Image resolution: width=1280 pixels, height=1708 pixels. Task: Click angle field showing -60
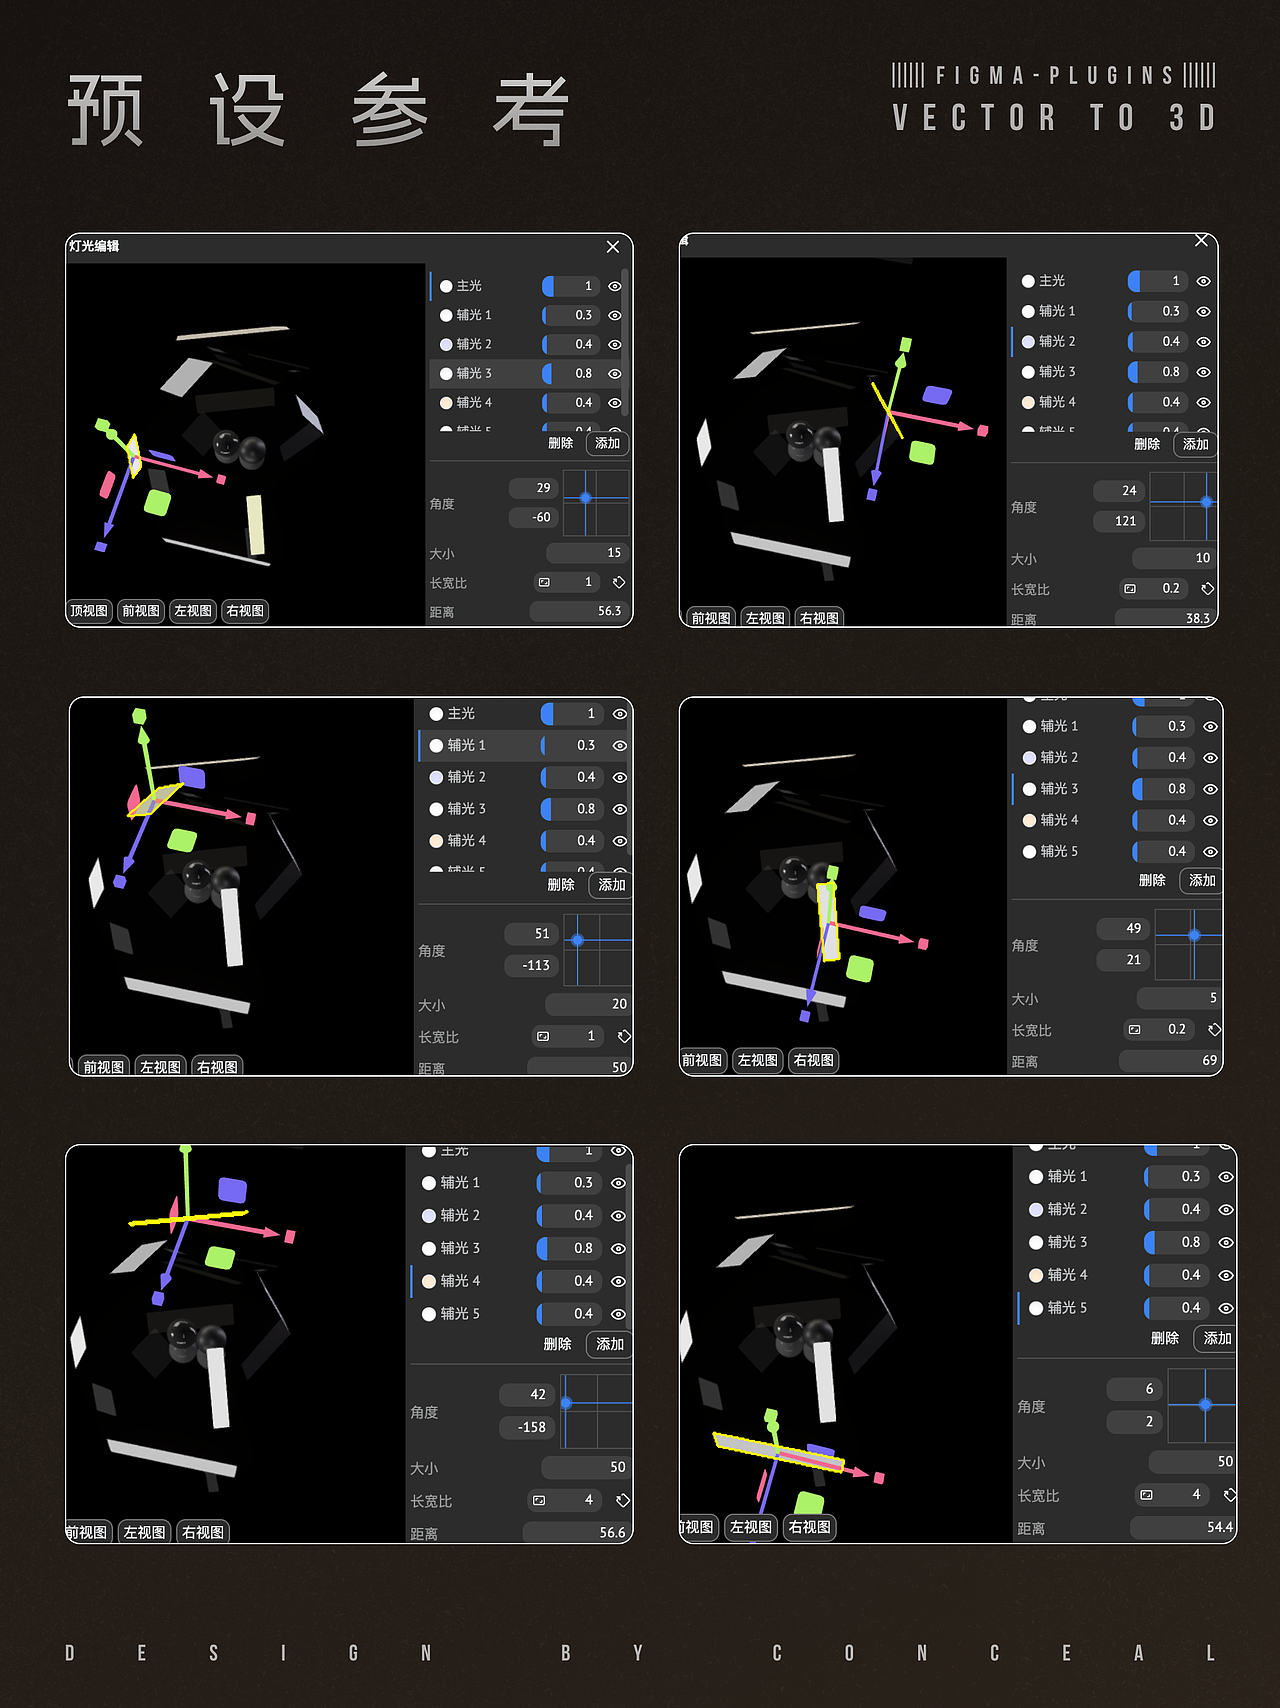[x=533, y=517]
